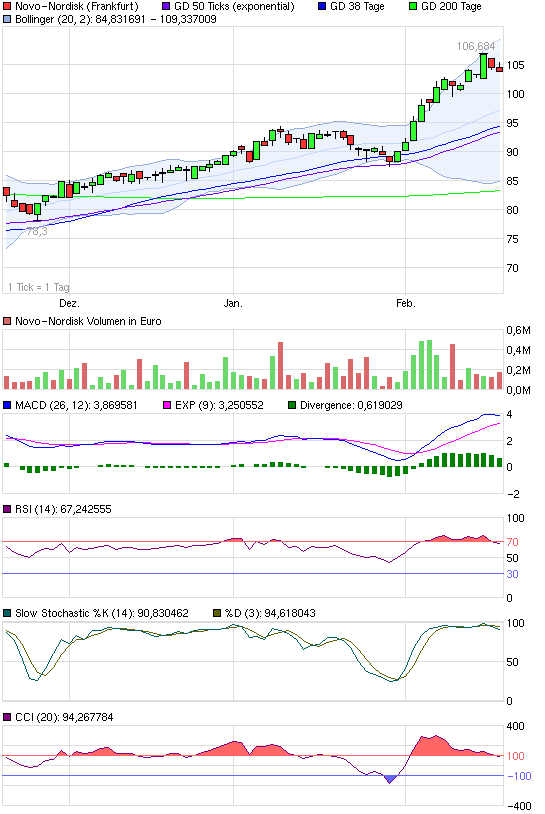Click the 'Novo-Nordisk (Frankfurt)' legend label
Image resolution: width=545 pixels, height=814 pixels.
pos(77,7)
